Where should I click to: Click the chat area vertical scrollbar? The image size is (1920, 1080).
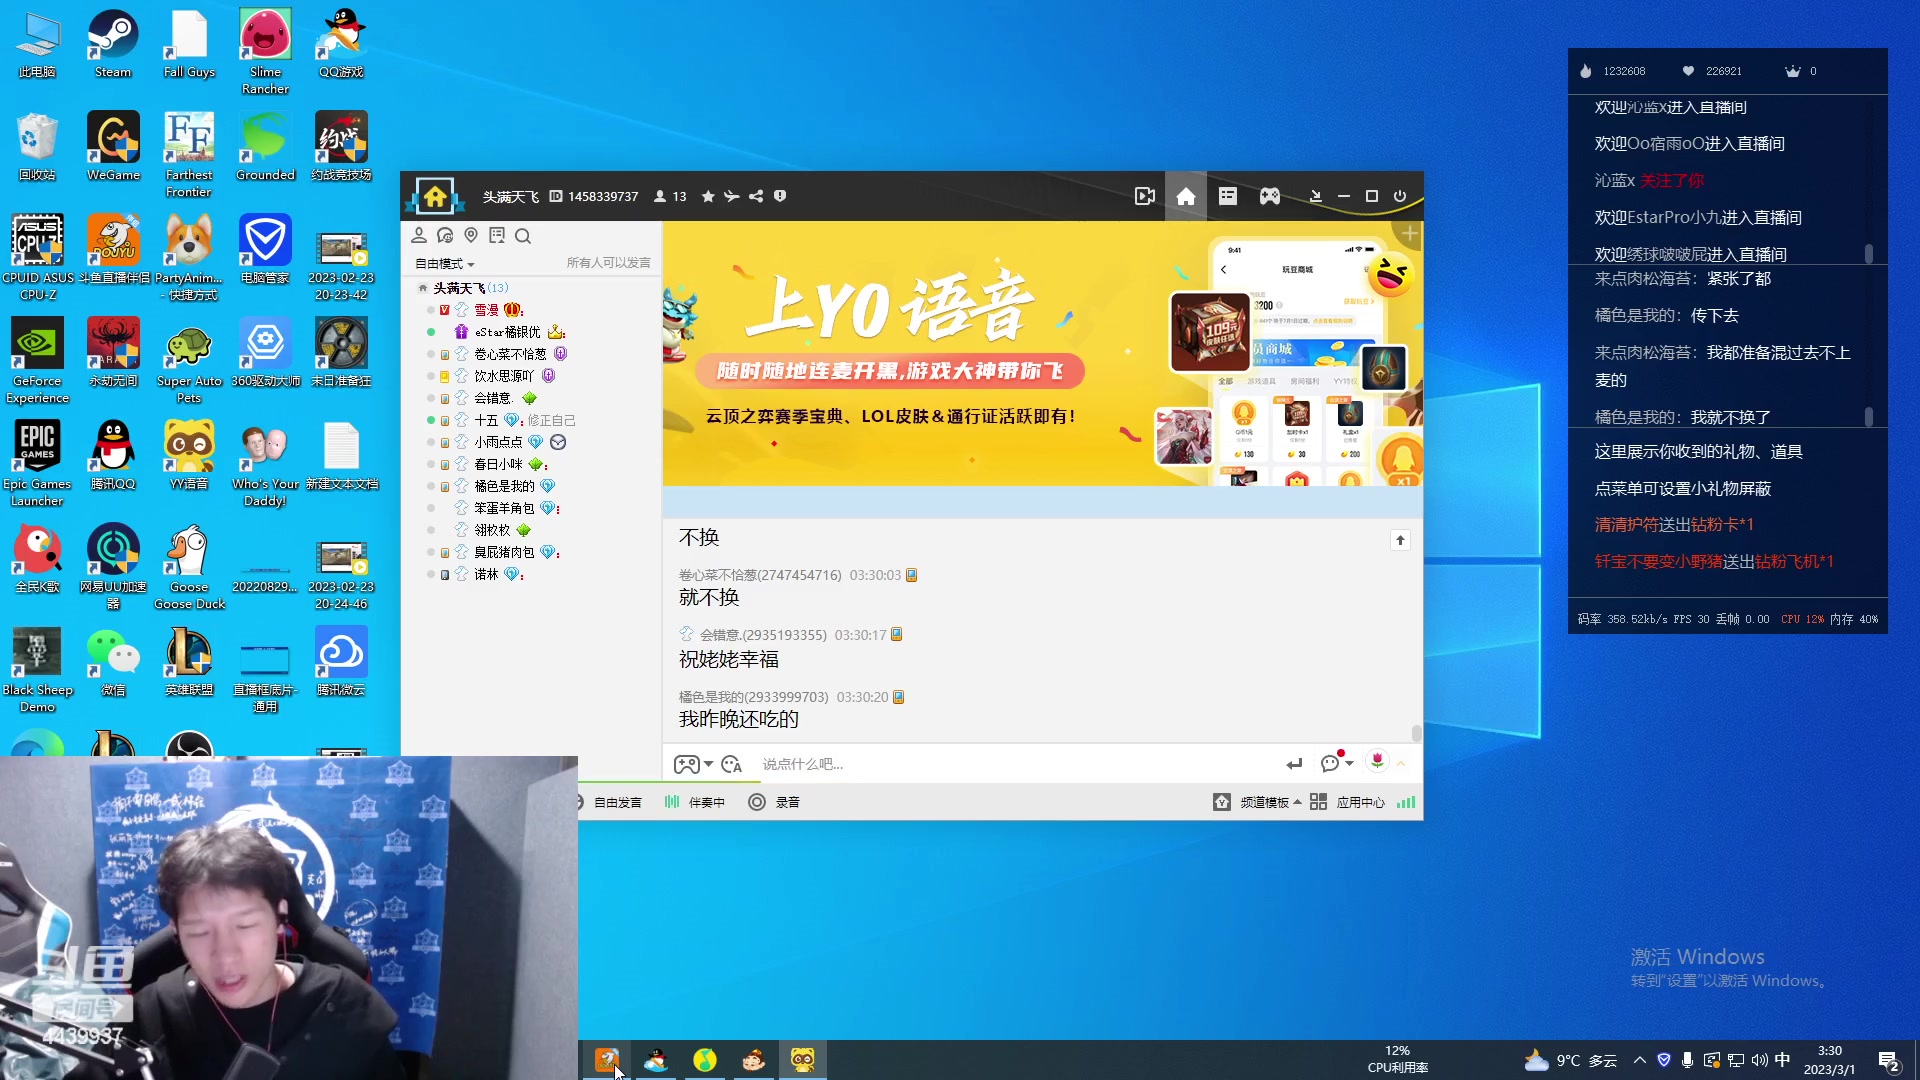[1416, 733]
